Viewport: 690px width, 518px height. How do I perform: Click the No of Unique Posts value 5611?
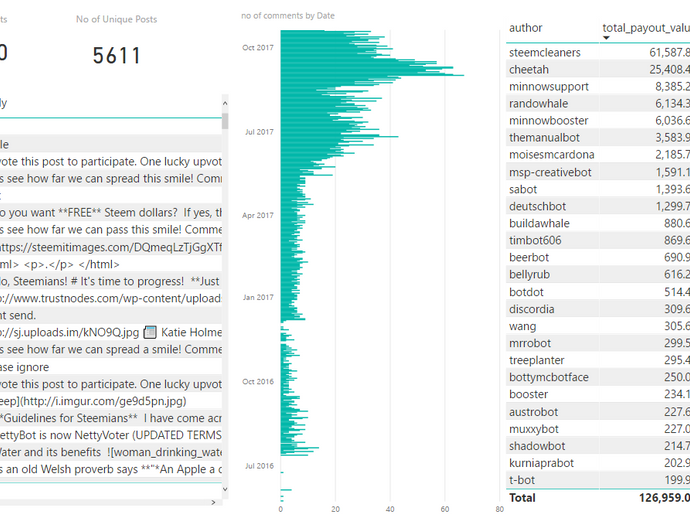(x=117, y=56)
